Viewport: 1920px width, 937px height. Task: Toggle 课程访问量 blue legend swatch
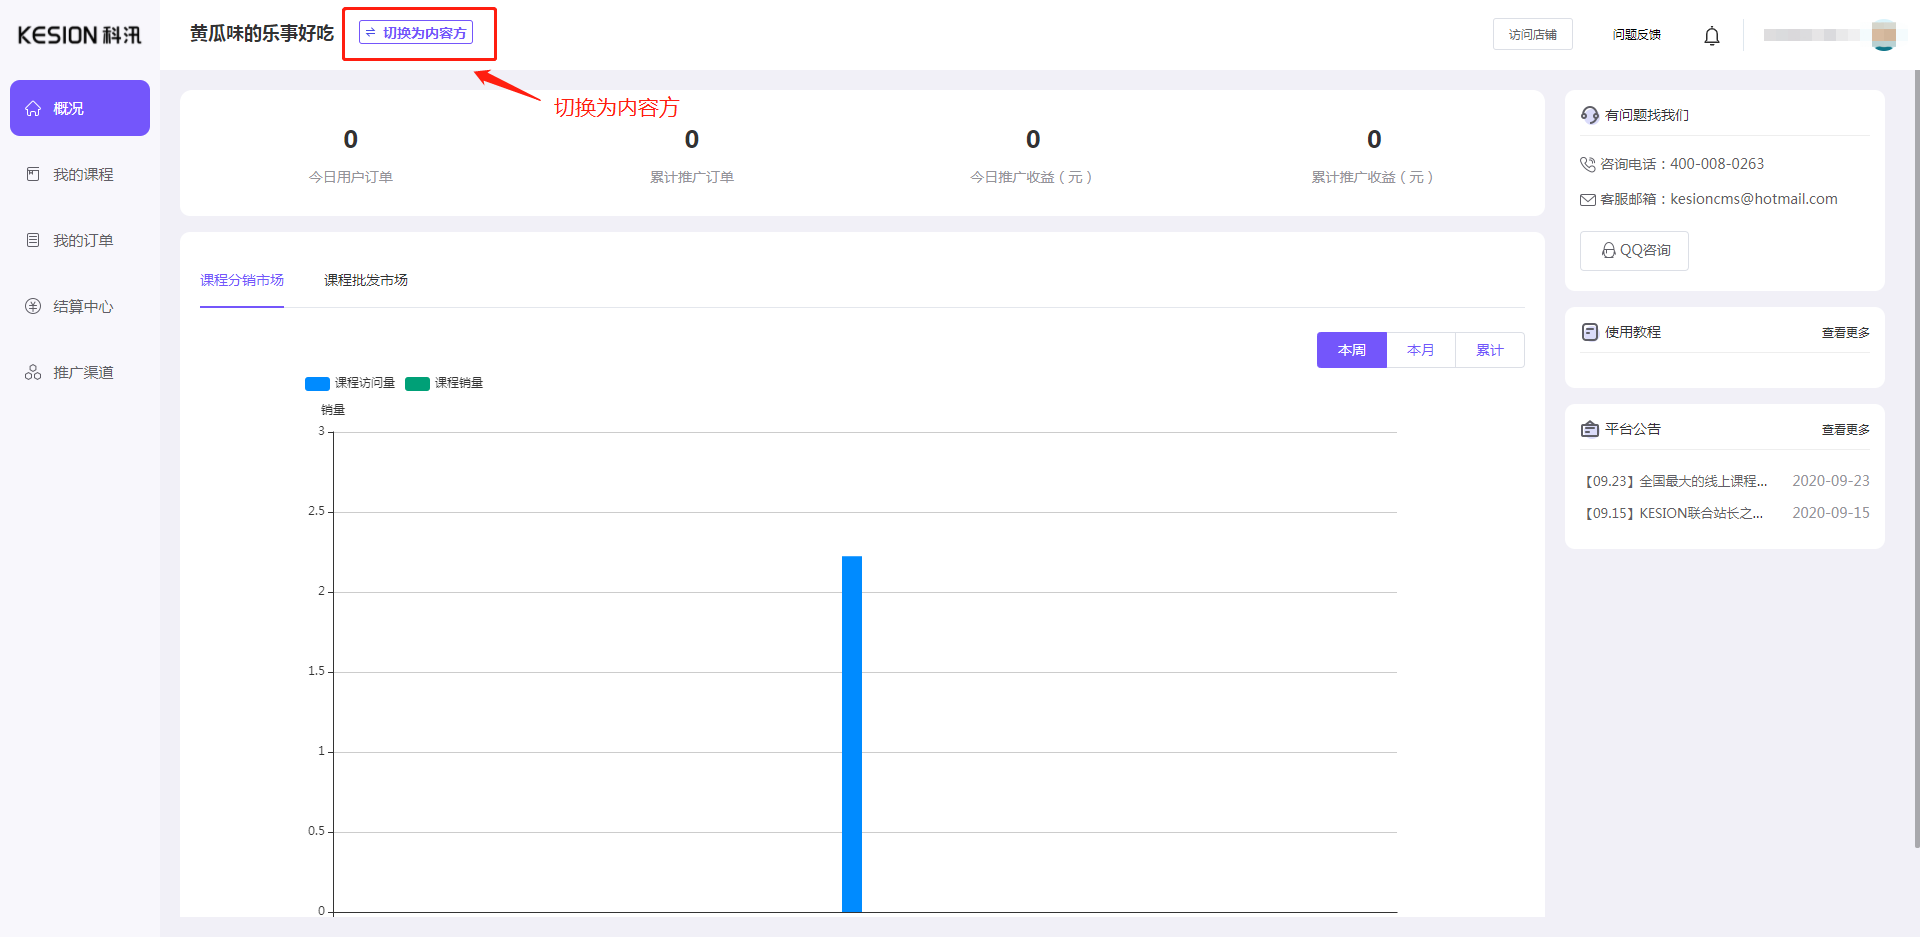click(317, 384)
